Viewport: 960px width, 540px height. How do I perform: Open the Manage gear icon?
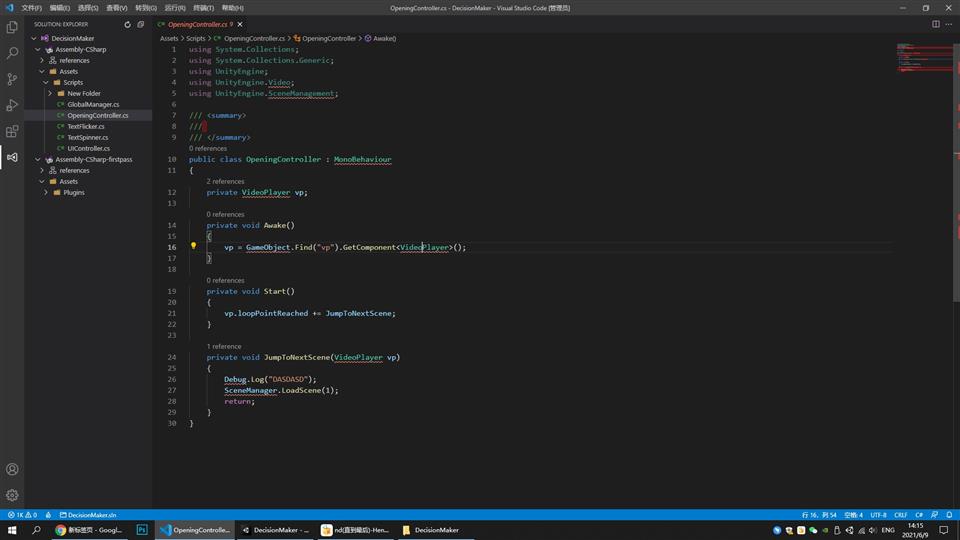(12, 495)
